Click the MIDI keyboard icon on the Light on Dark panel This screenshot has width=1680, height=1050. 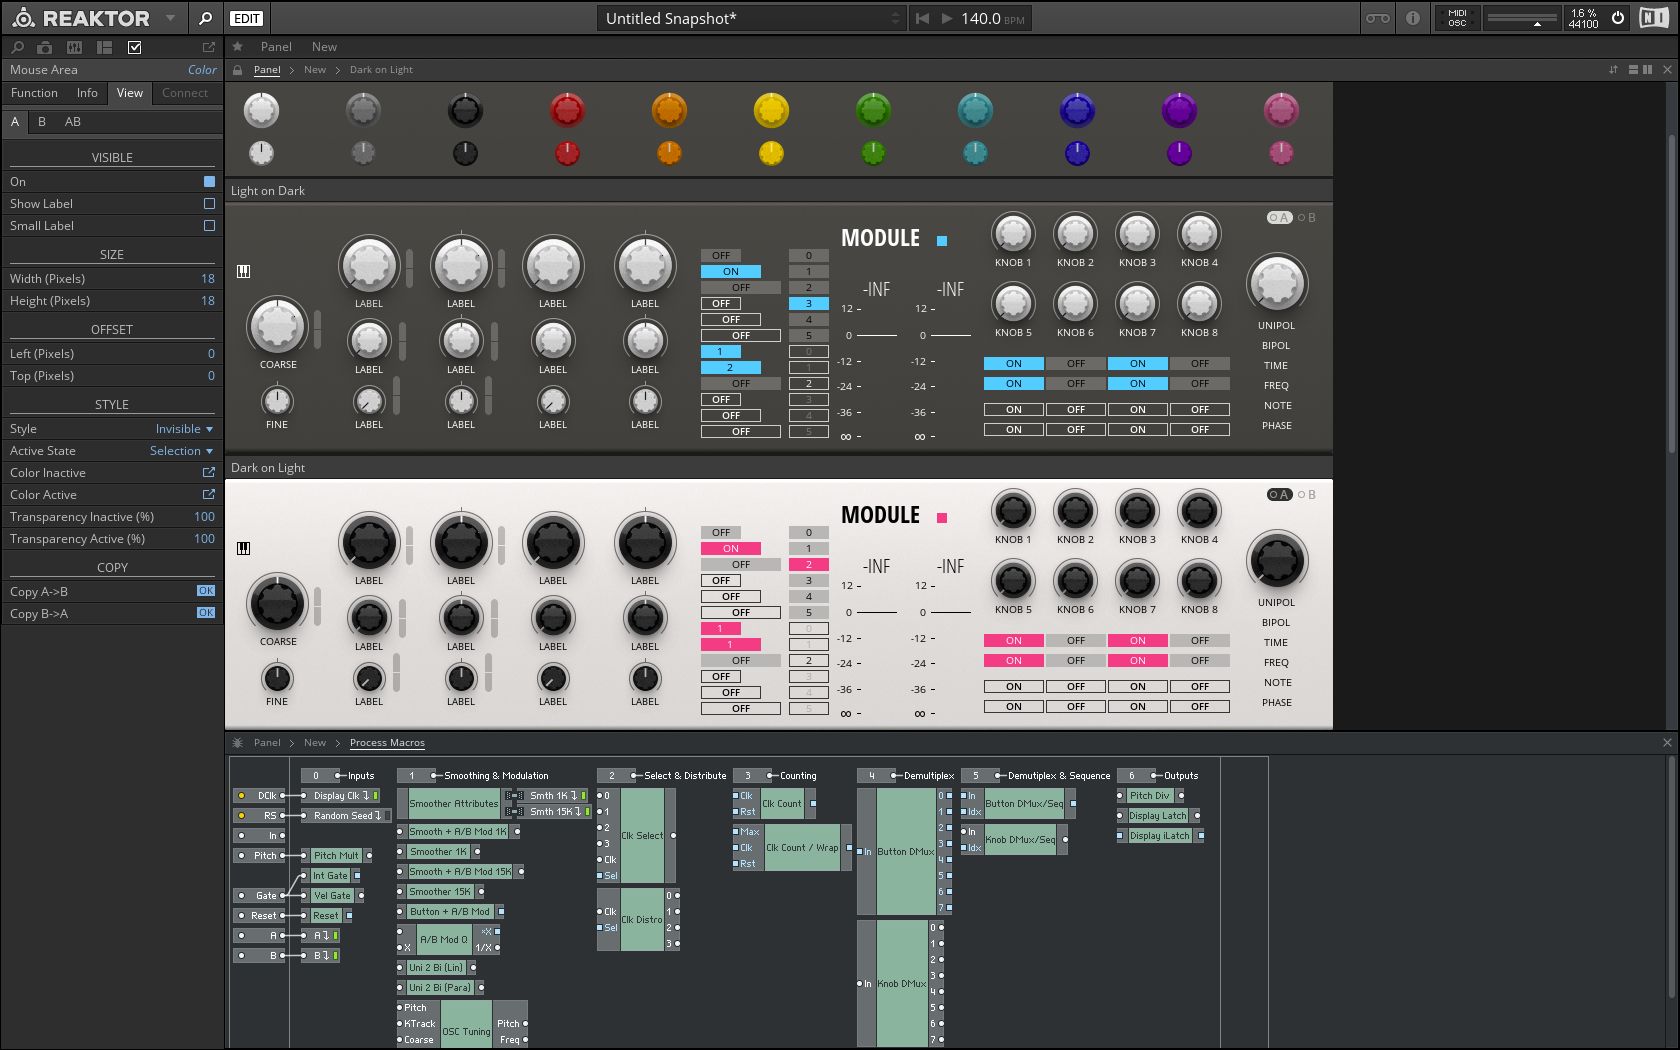coord(242,270)
